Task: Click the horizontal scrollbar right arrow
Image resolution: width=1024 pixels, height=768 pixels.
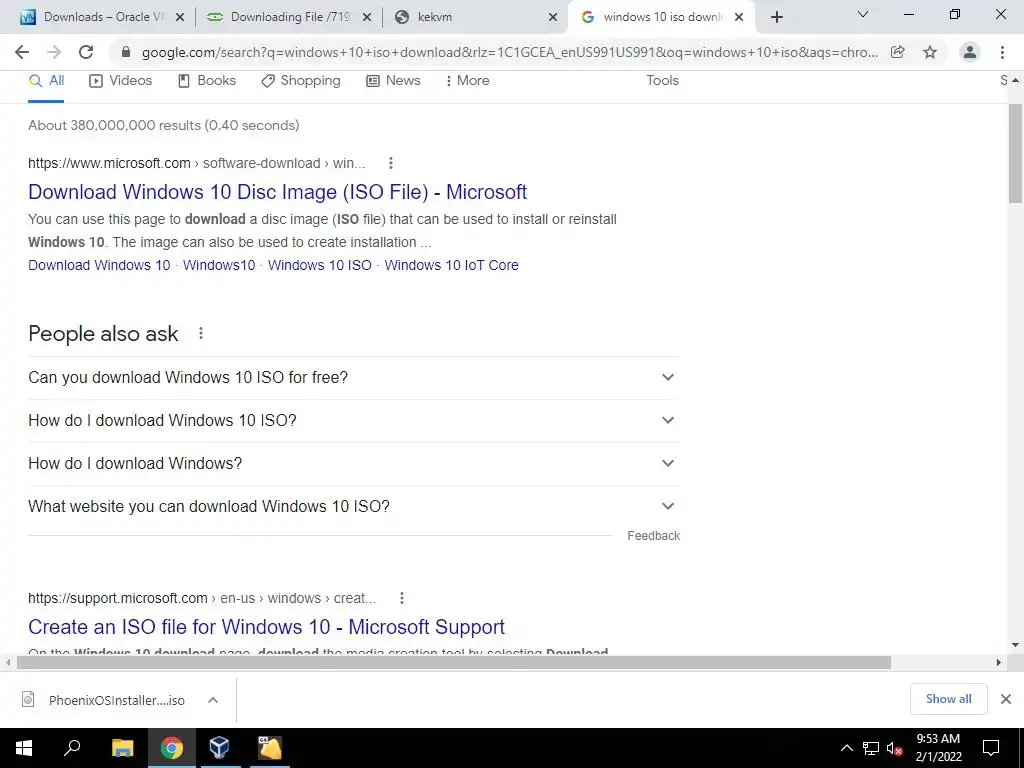Action: [x=999, y=663]
